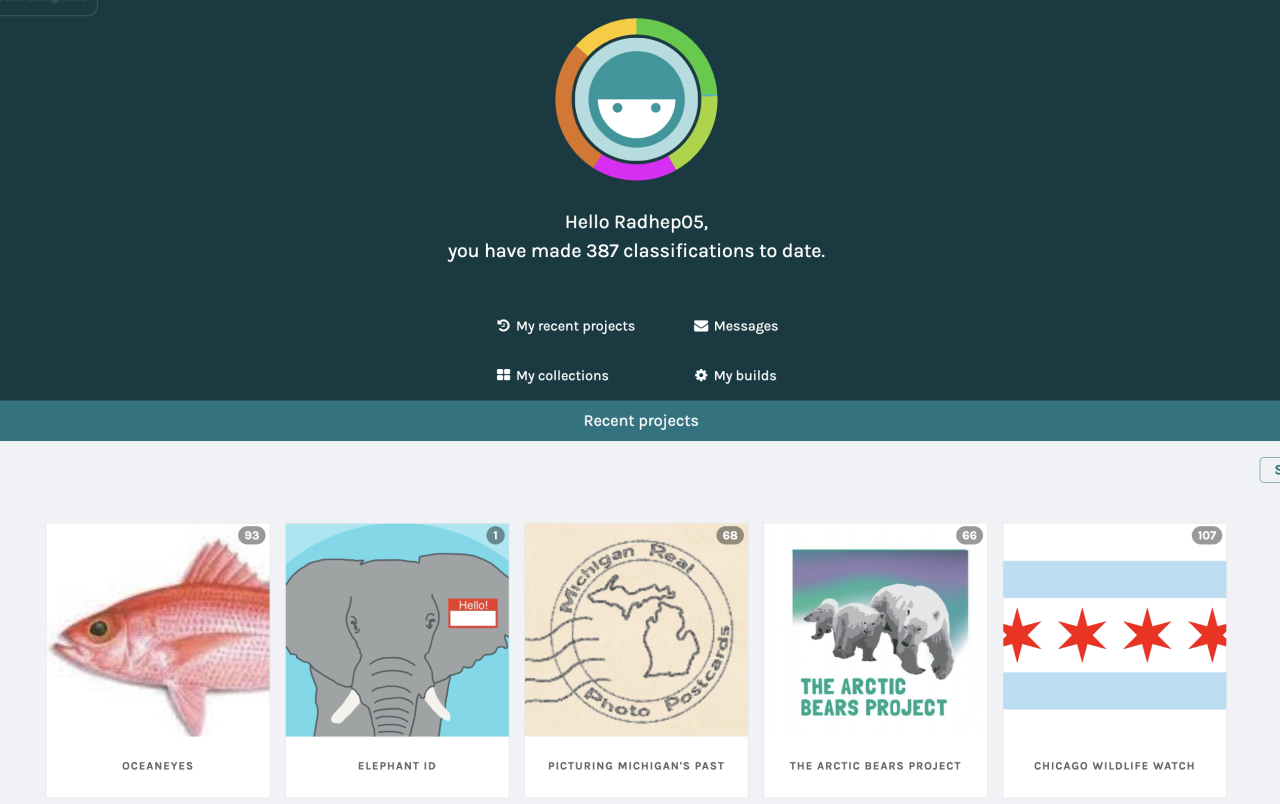Viewport: 1280px width, 804px height.
Task: Click the history icon beside My recent projects
Action: (503, 325)
